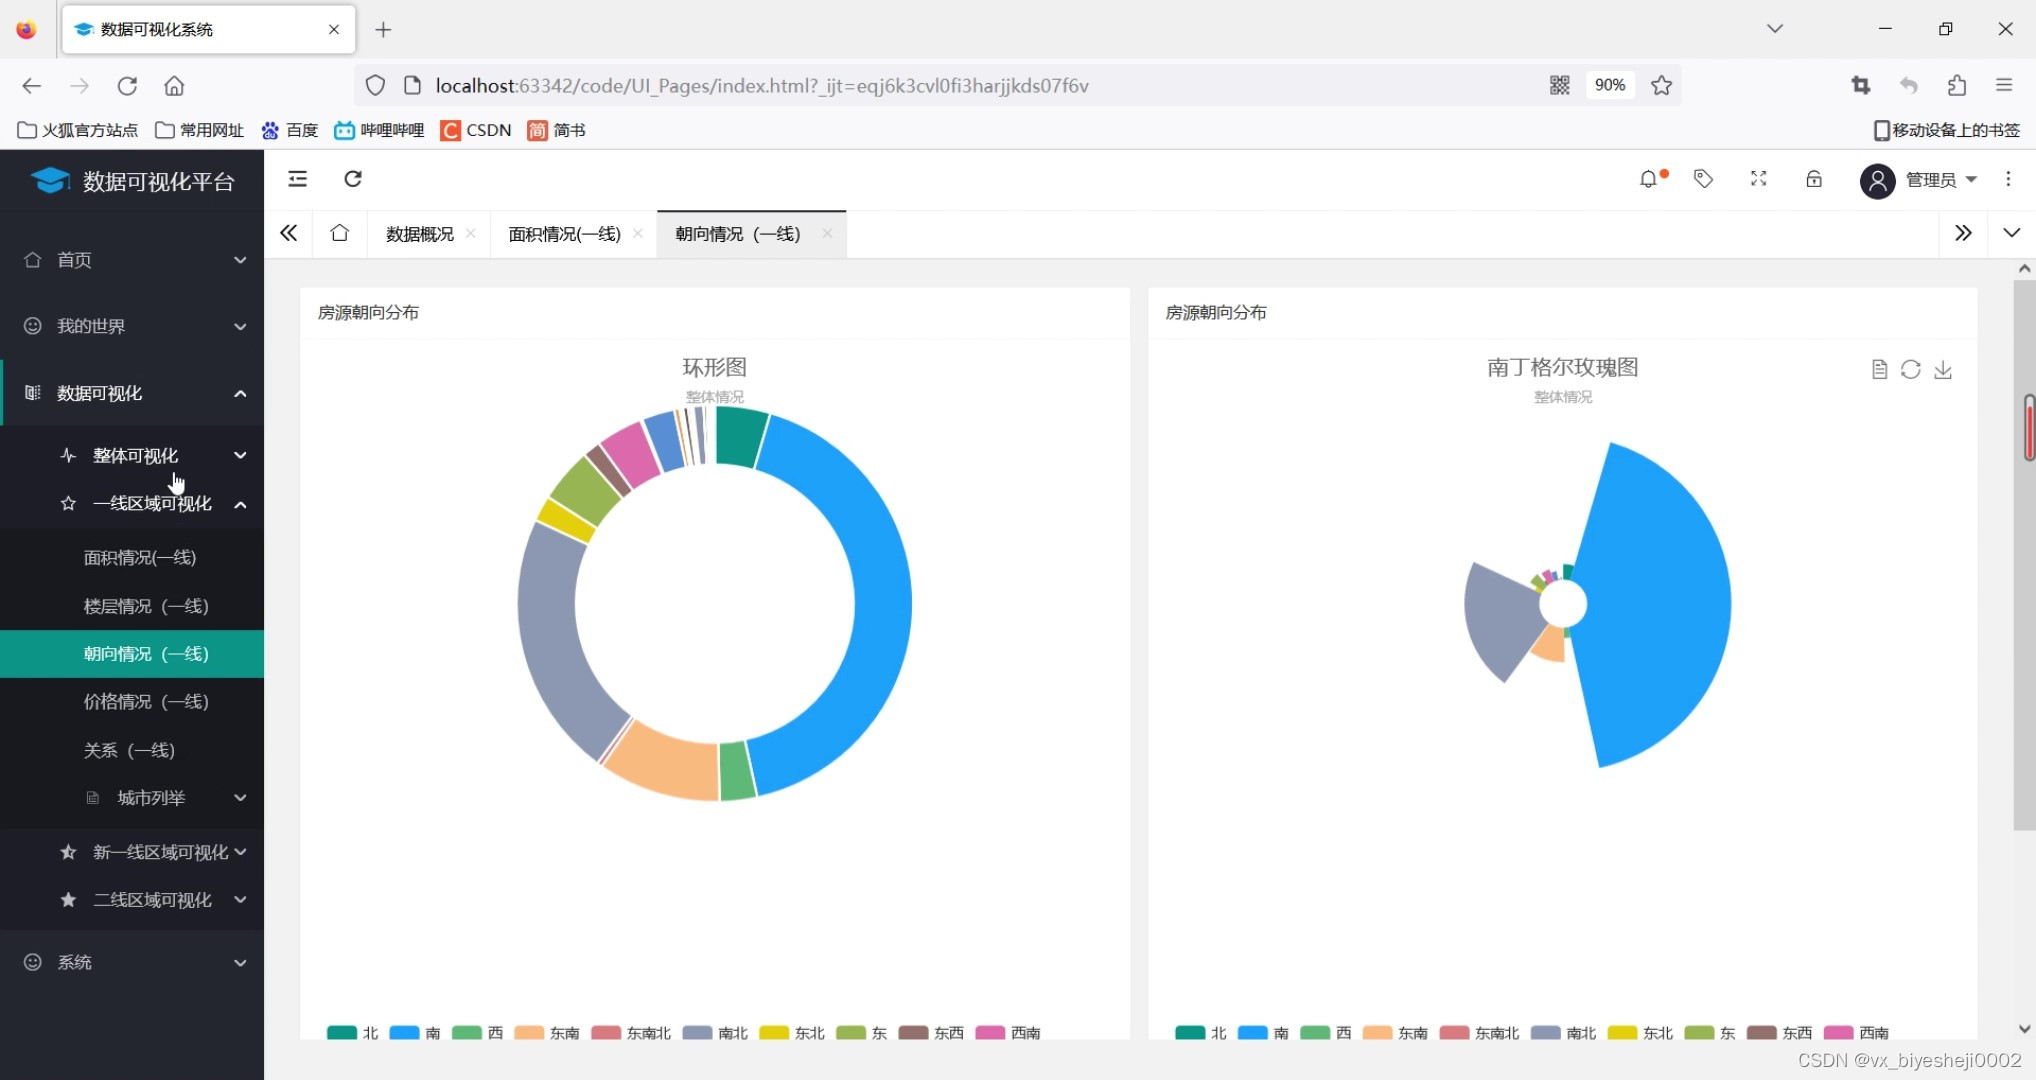Open data view of rose chart

[1879, 370]
